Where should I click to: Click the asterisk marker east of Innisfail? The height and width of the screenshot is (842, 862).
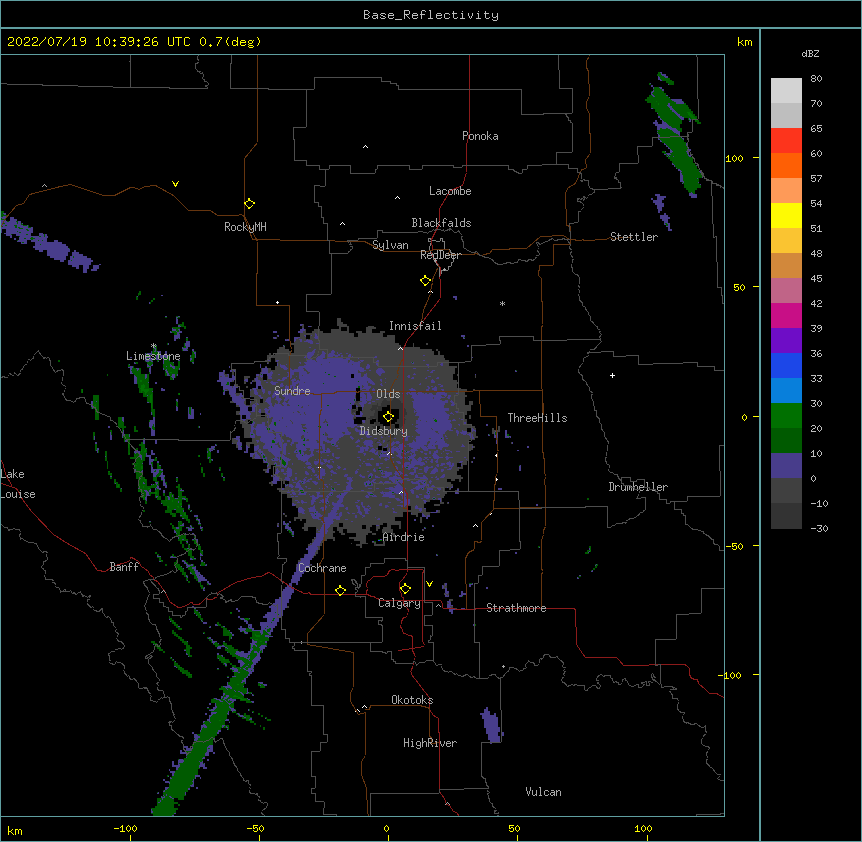tap(502, 303)
